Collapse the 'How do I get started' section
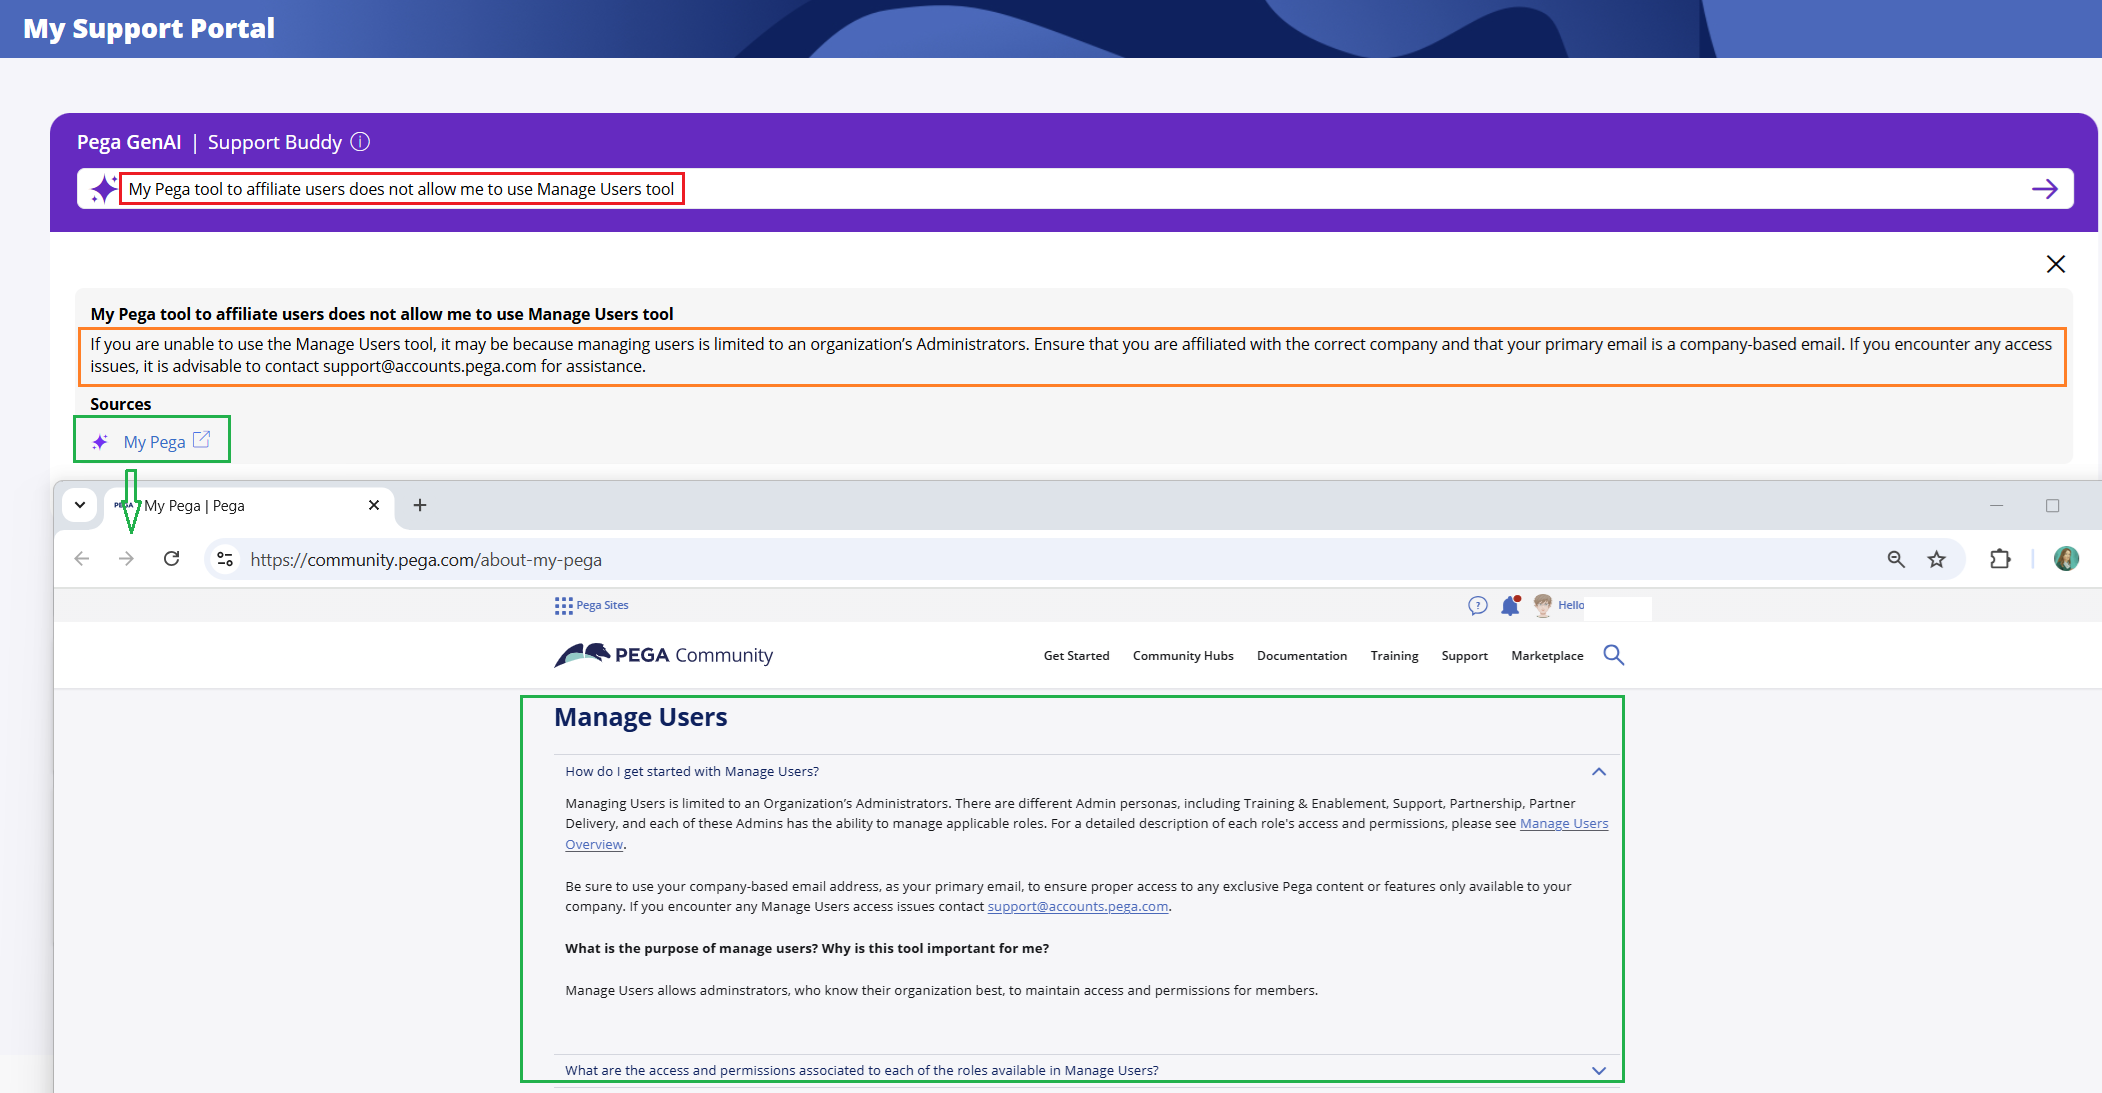Screen dimensions: 2102x1093 click(x=1598, y=772)
